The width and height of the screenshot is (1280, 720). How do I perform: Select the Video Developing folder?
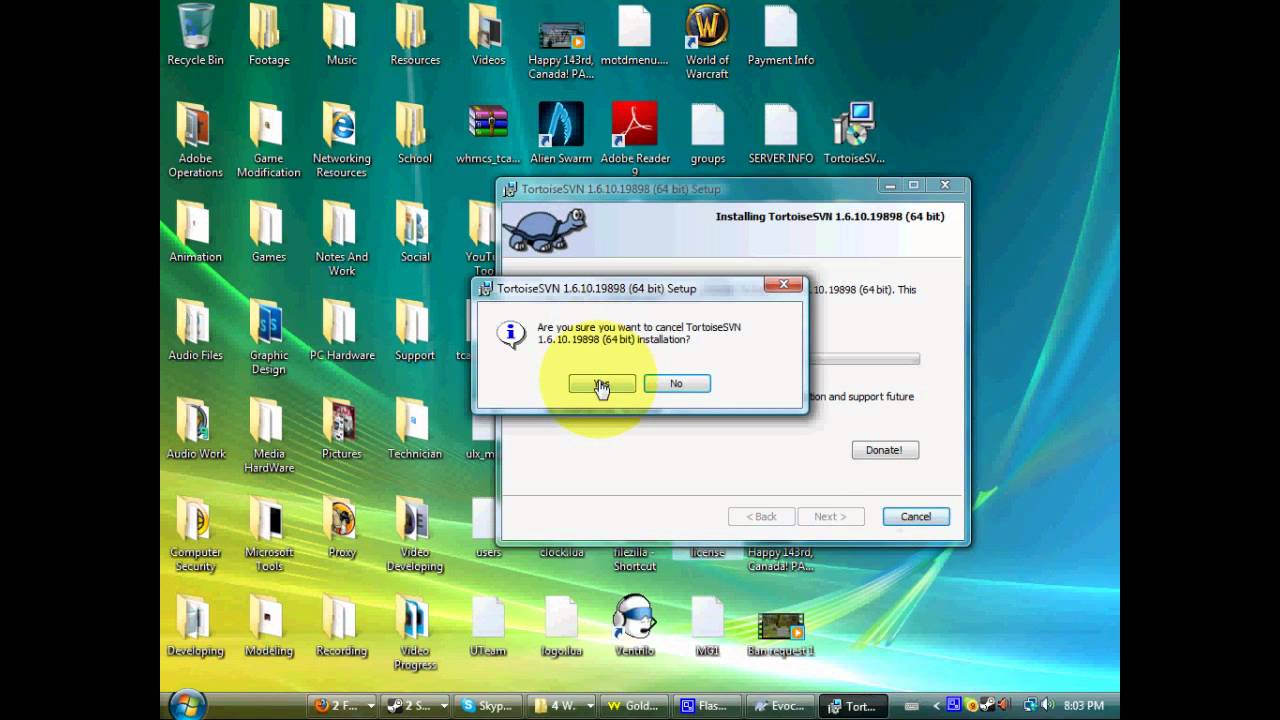point(415,535)
